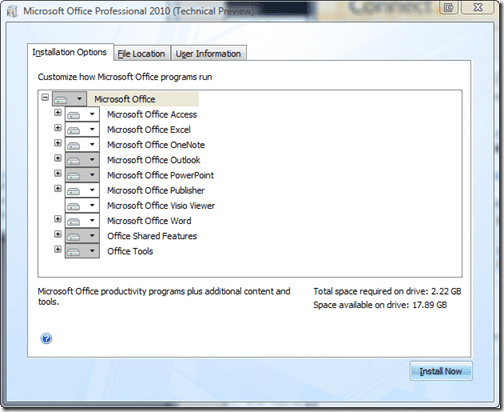504x412 pixels.
Task: Switch to the User Information tab
Action: pyautogui.click(x=209, y=53)
